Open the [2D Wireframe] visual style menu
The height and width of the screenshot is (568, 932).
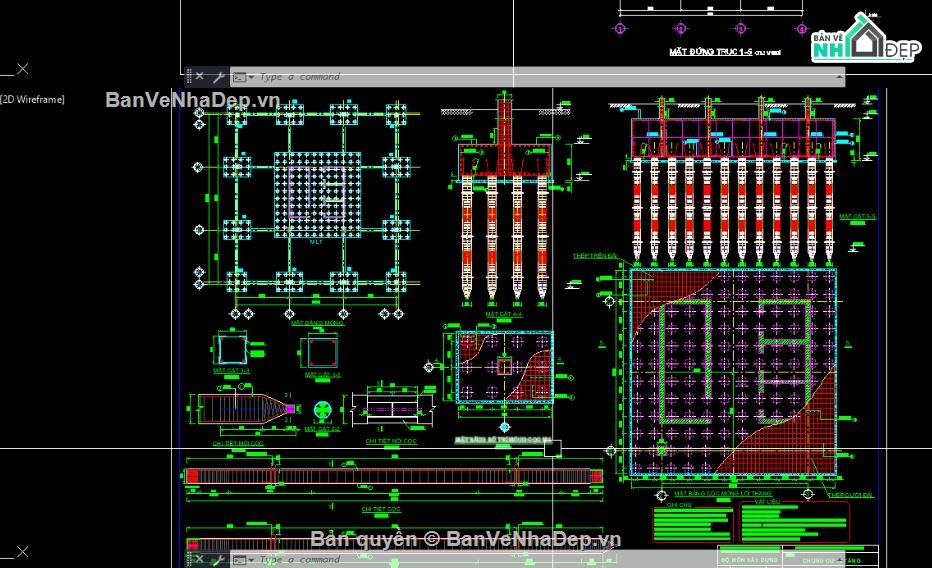32,99
